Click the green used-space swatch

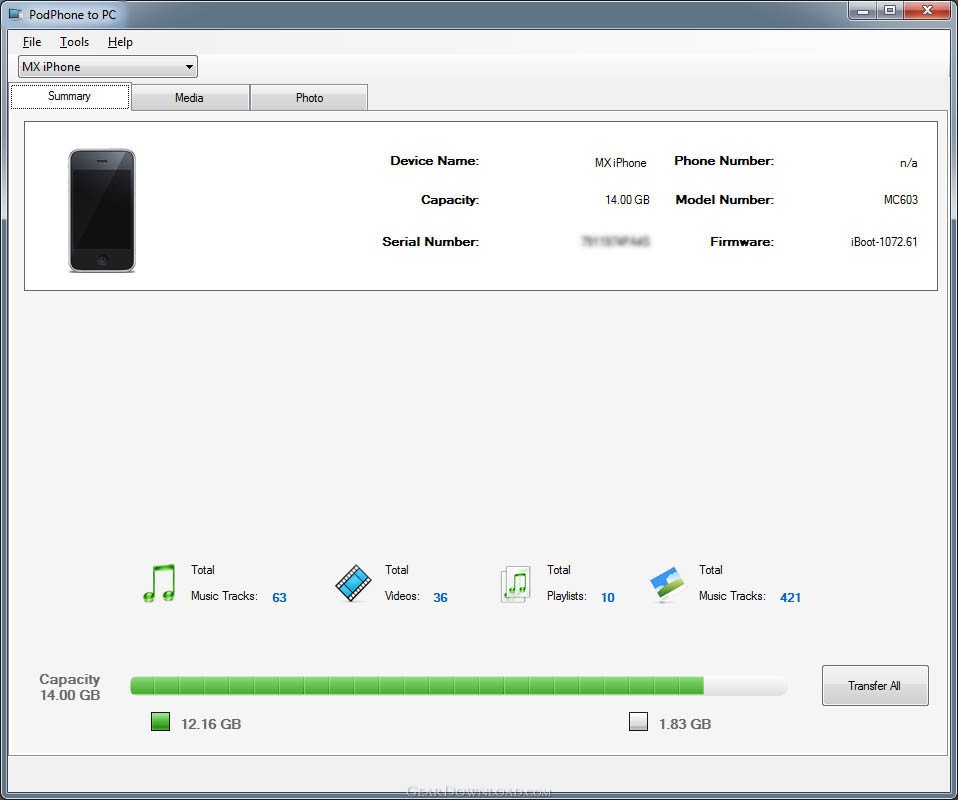(160, 722)
